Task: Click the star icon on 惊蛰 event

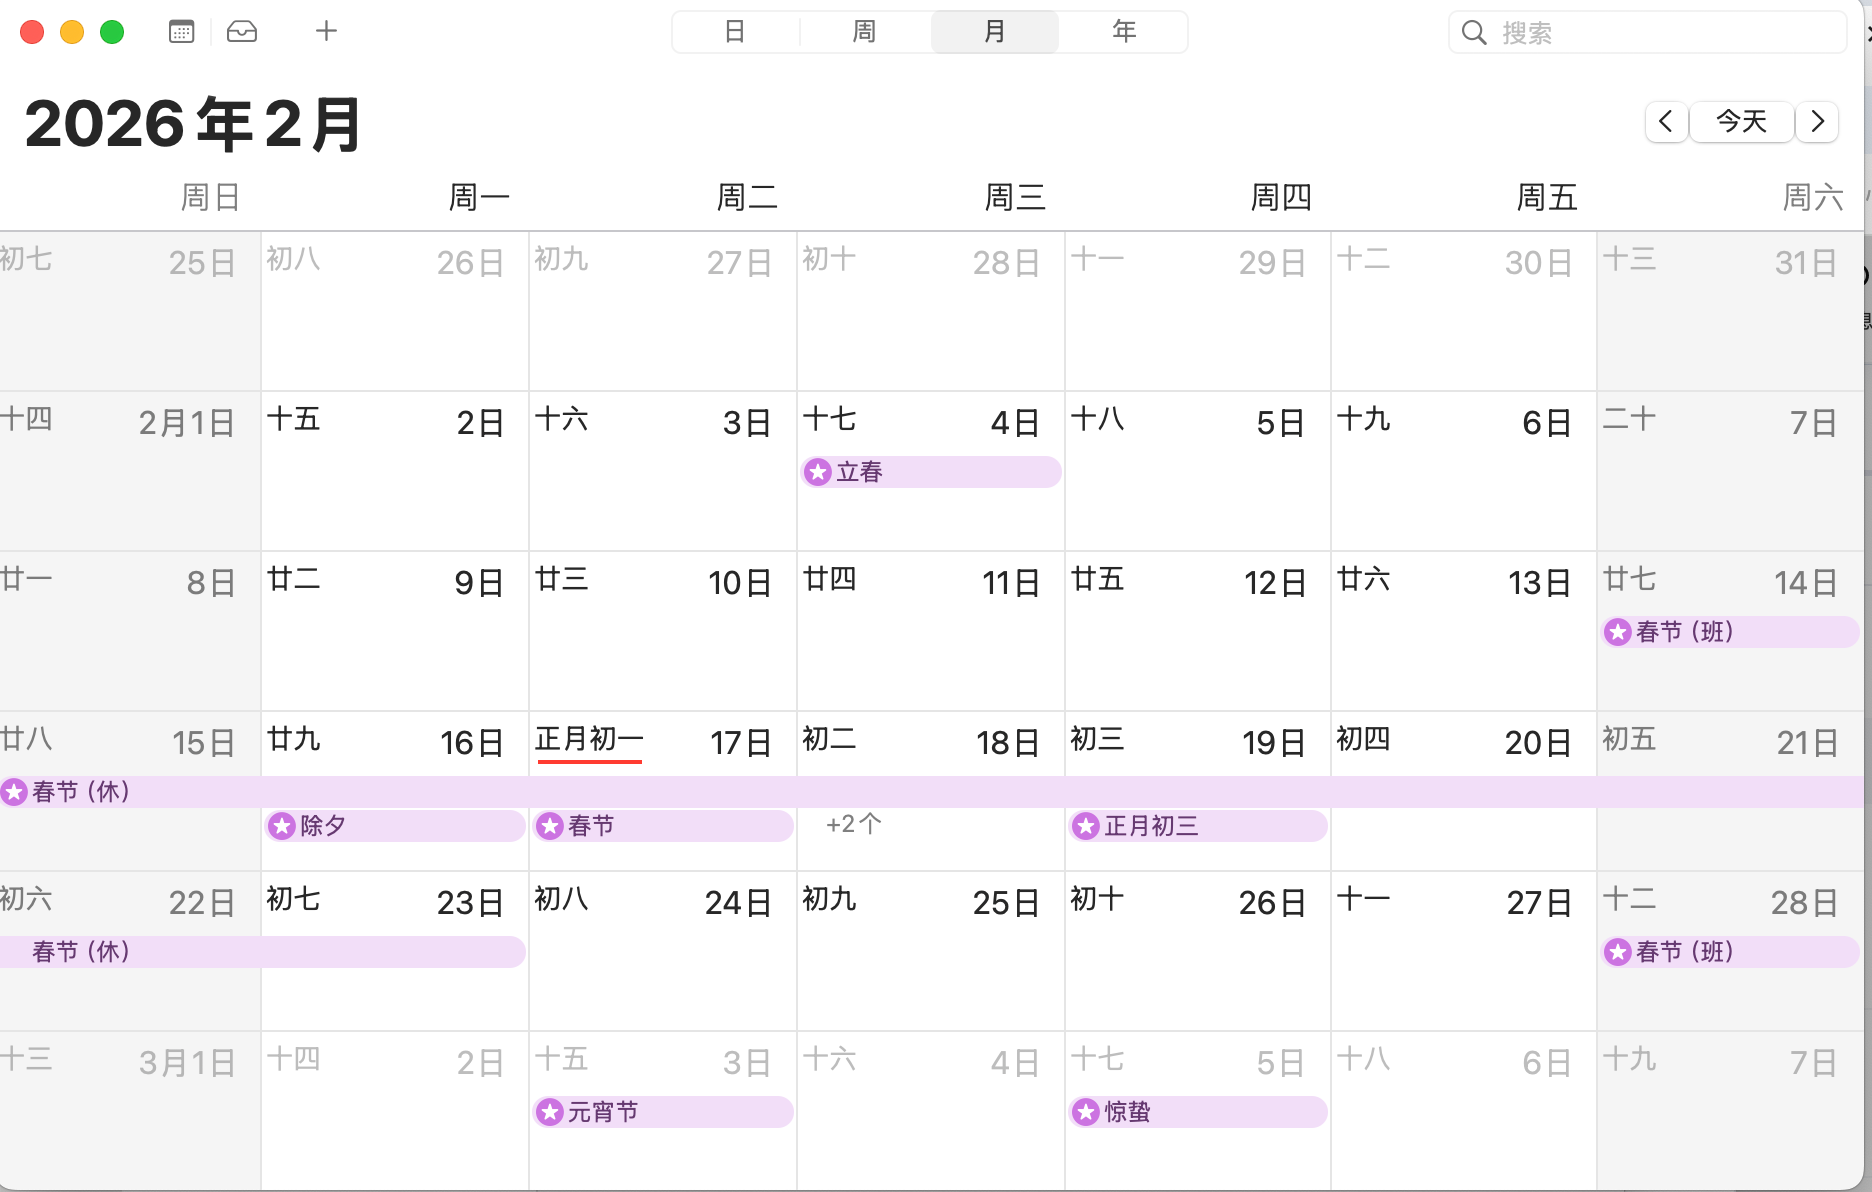Action: pos(1086,1112)
